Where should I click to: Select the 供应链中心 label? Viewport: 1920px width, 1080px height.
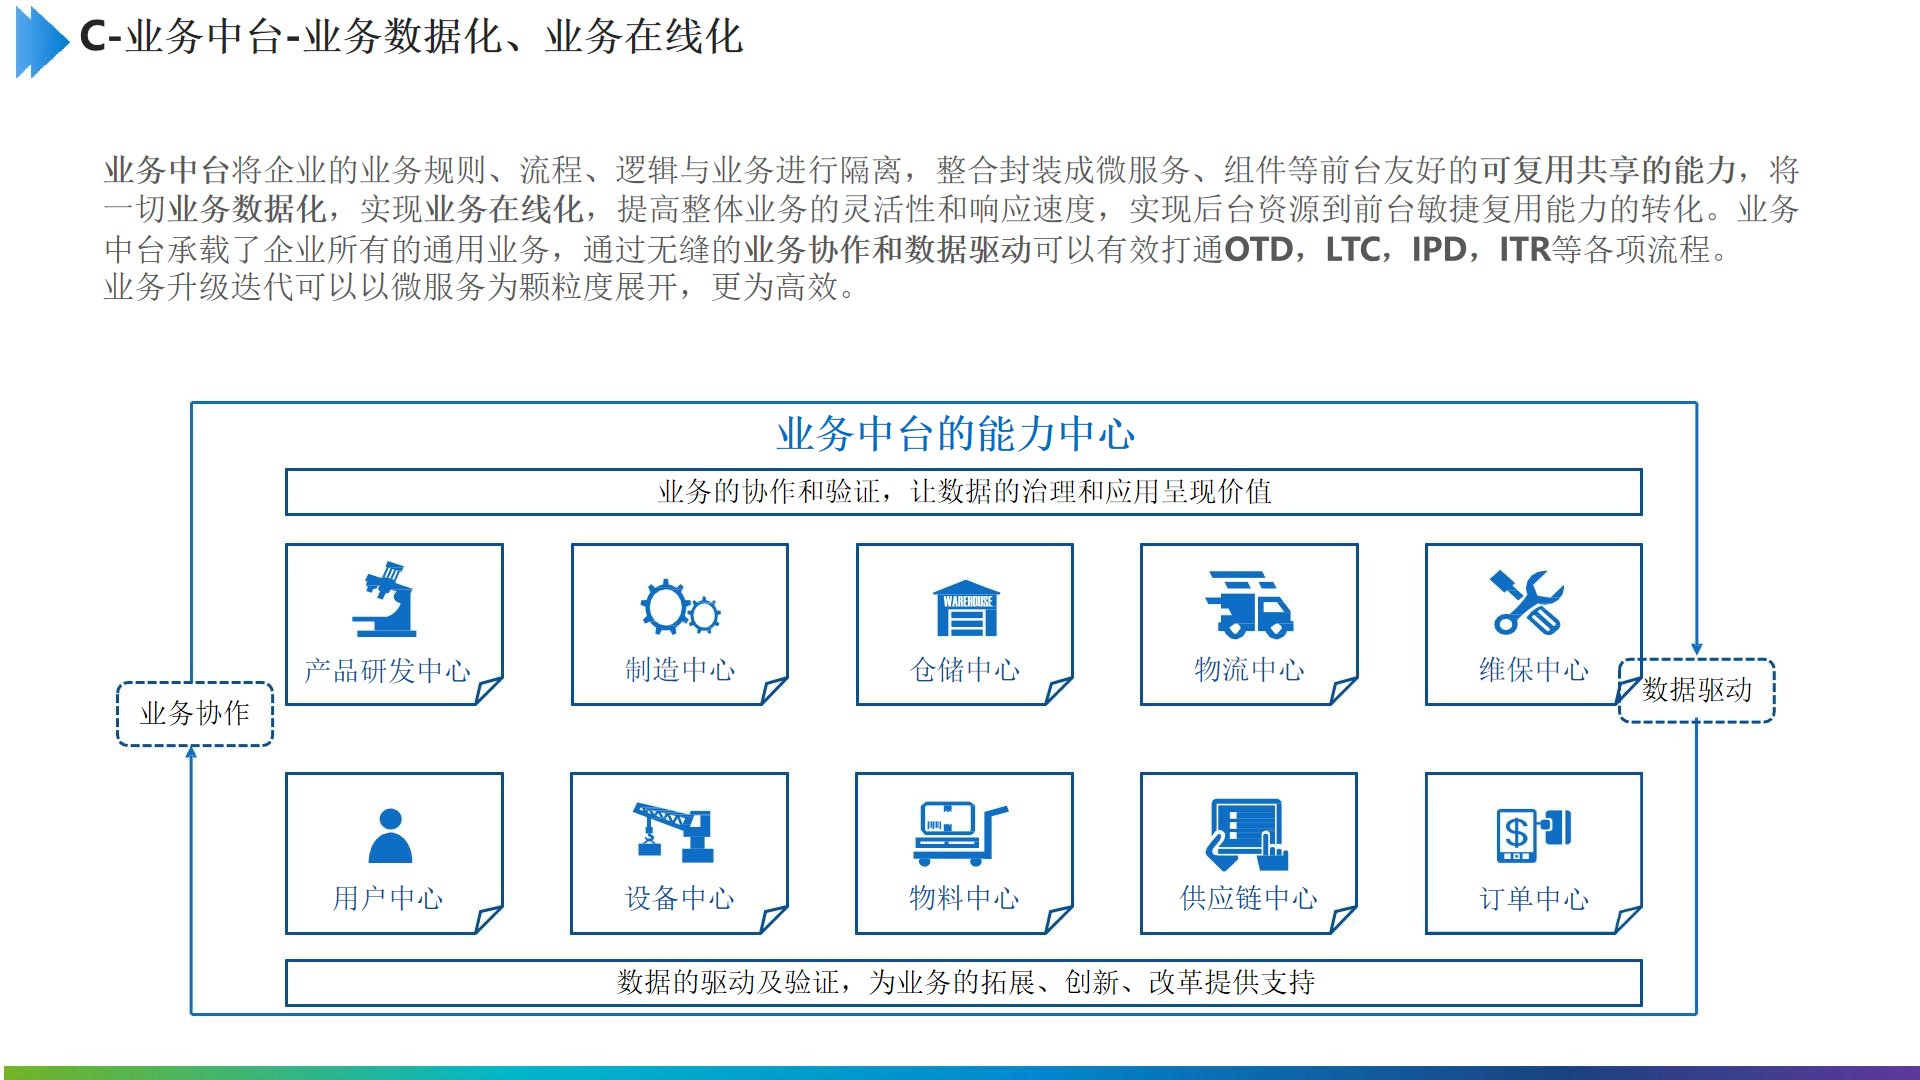[1249, 899]
